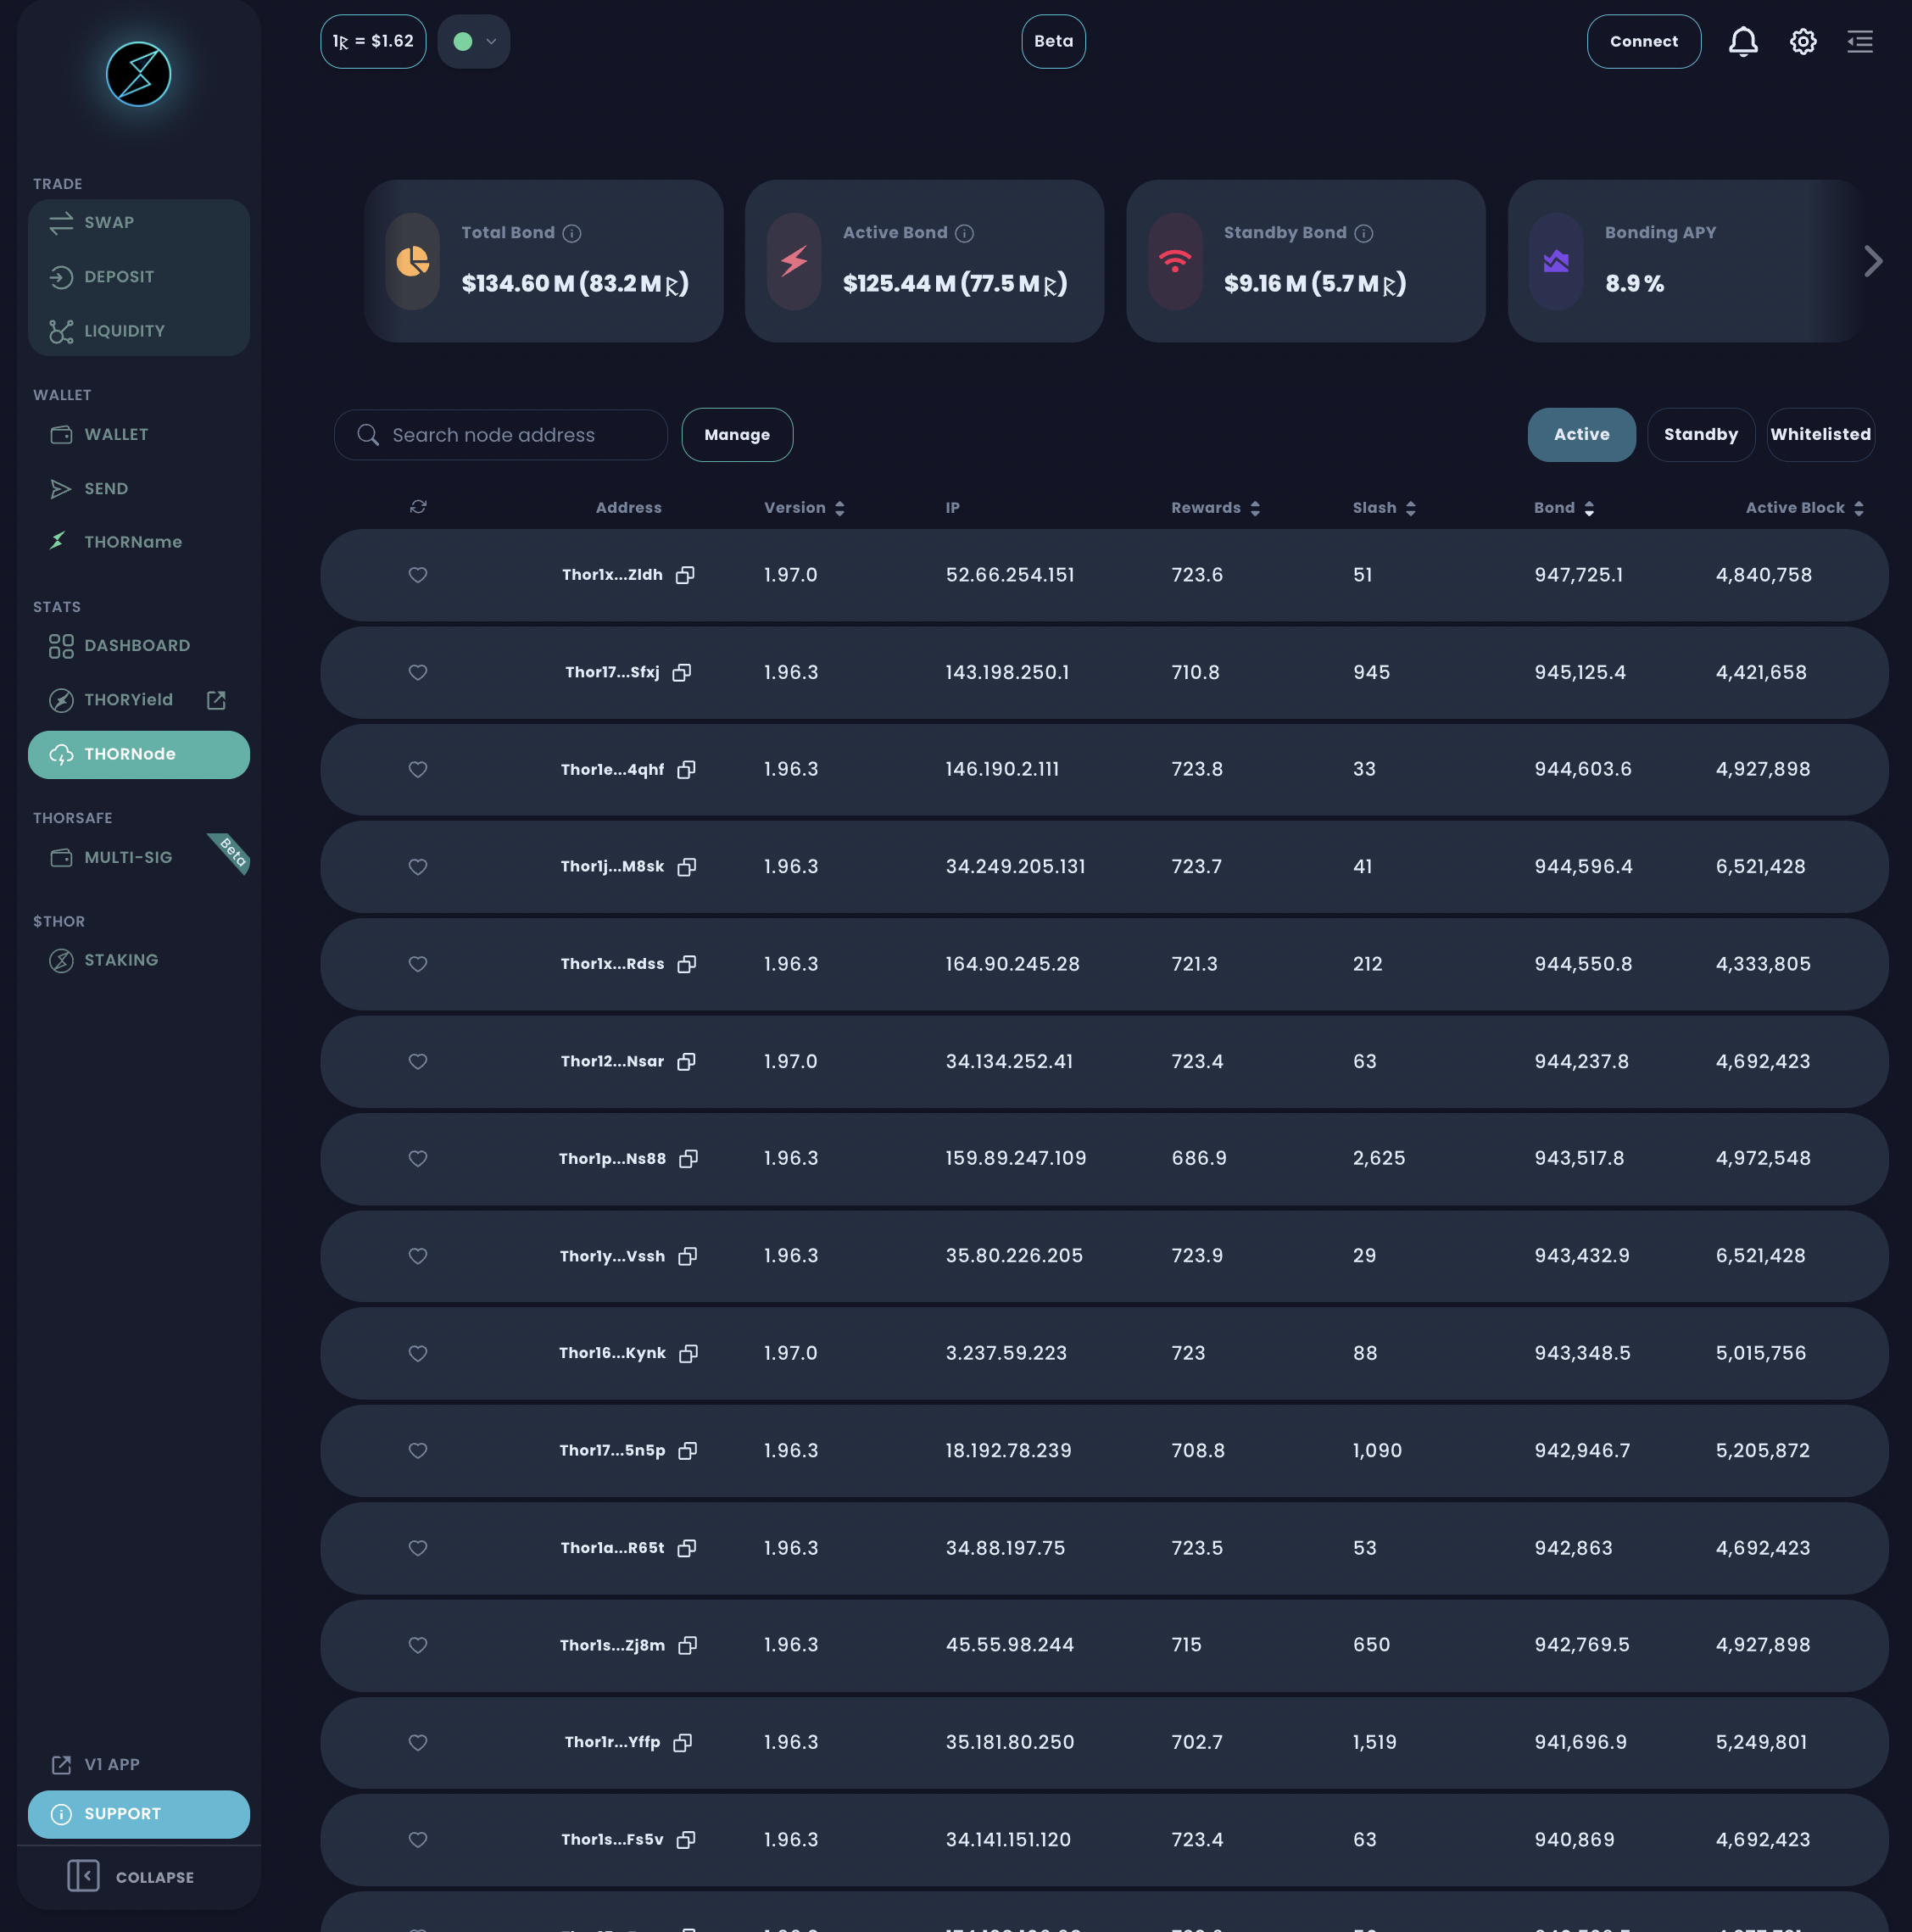Copy address Thor12...Nsar
This screenshot has height=1932, width=1912.
(x=686, y=1061)
